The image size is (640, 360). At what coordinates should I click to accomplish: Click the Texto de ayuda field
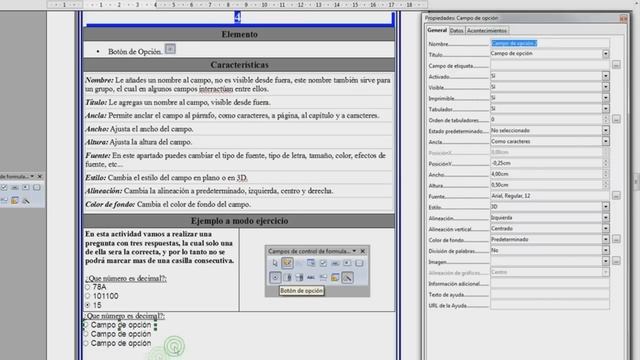point(549,294)
